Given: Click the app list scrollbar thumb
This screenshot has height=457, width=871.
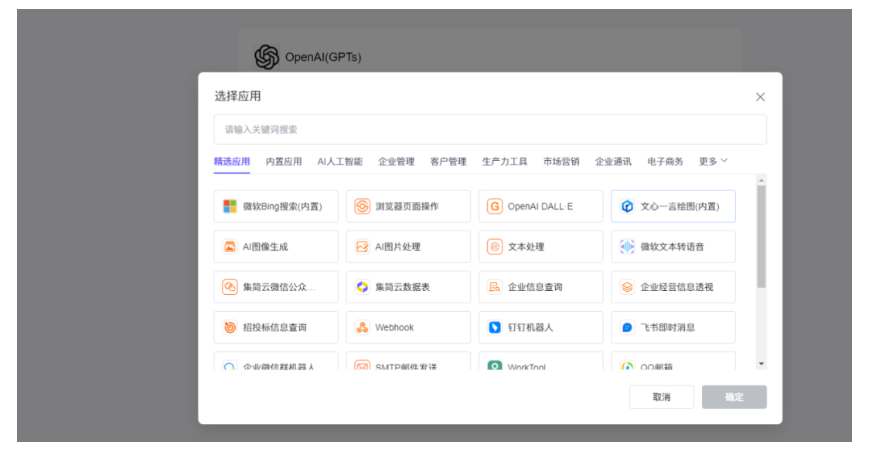Looking at the screenshot, I should (761, 237).
